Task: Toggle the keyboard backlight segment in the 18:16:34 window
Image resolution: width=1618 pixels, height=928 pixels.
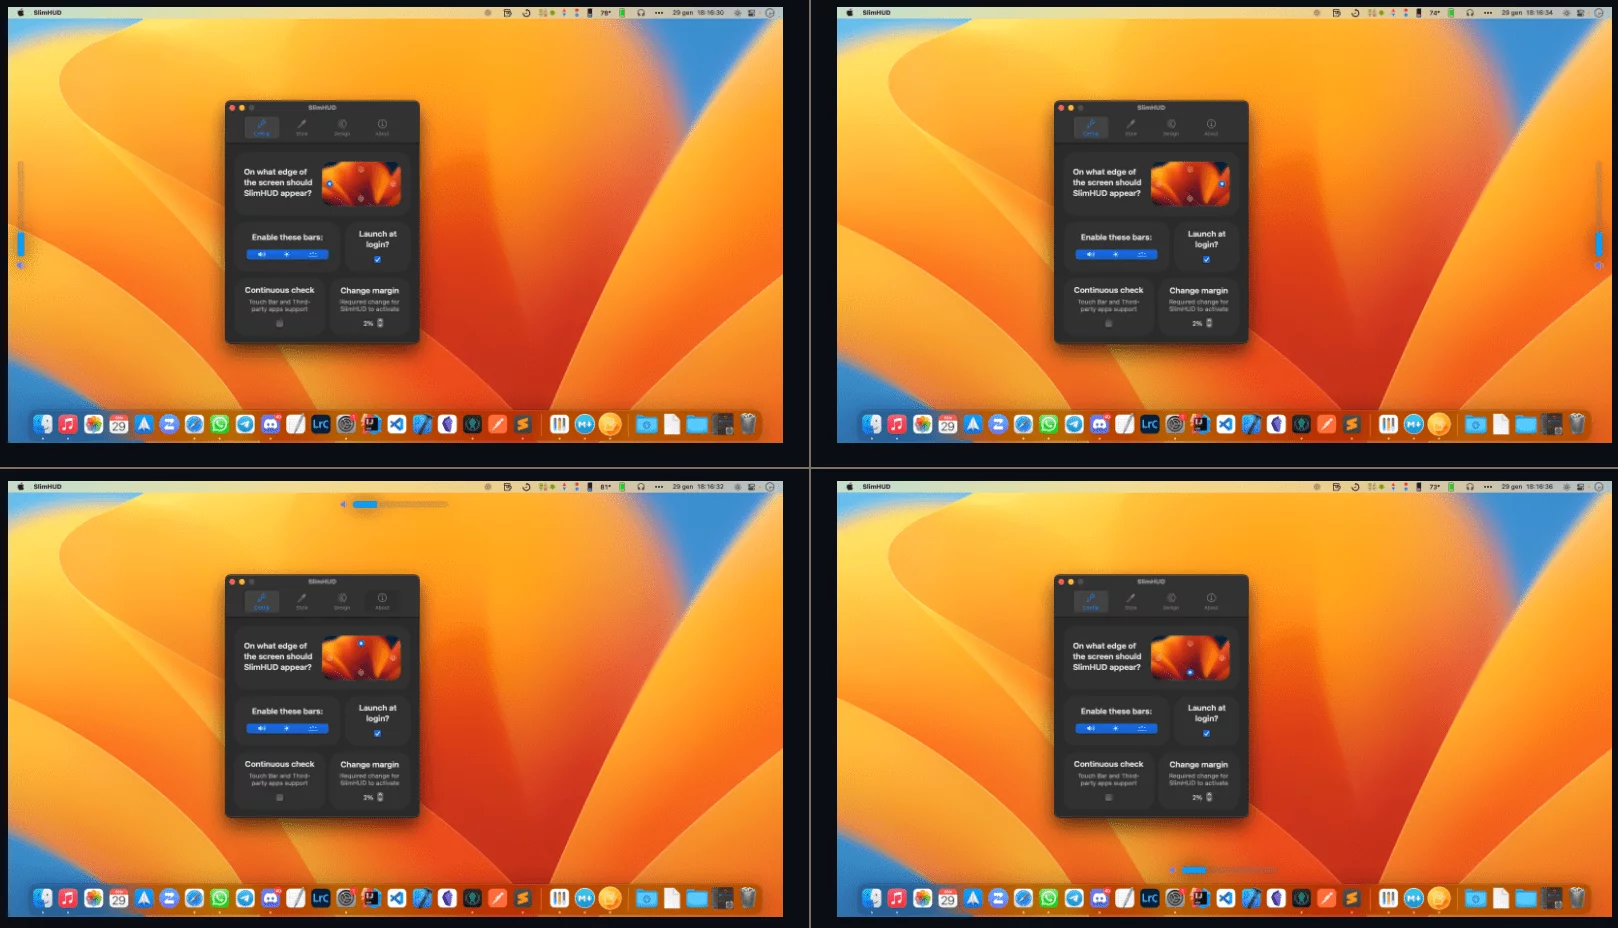Action: click(x=1143, y=254)
